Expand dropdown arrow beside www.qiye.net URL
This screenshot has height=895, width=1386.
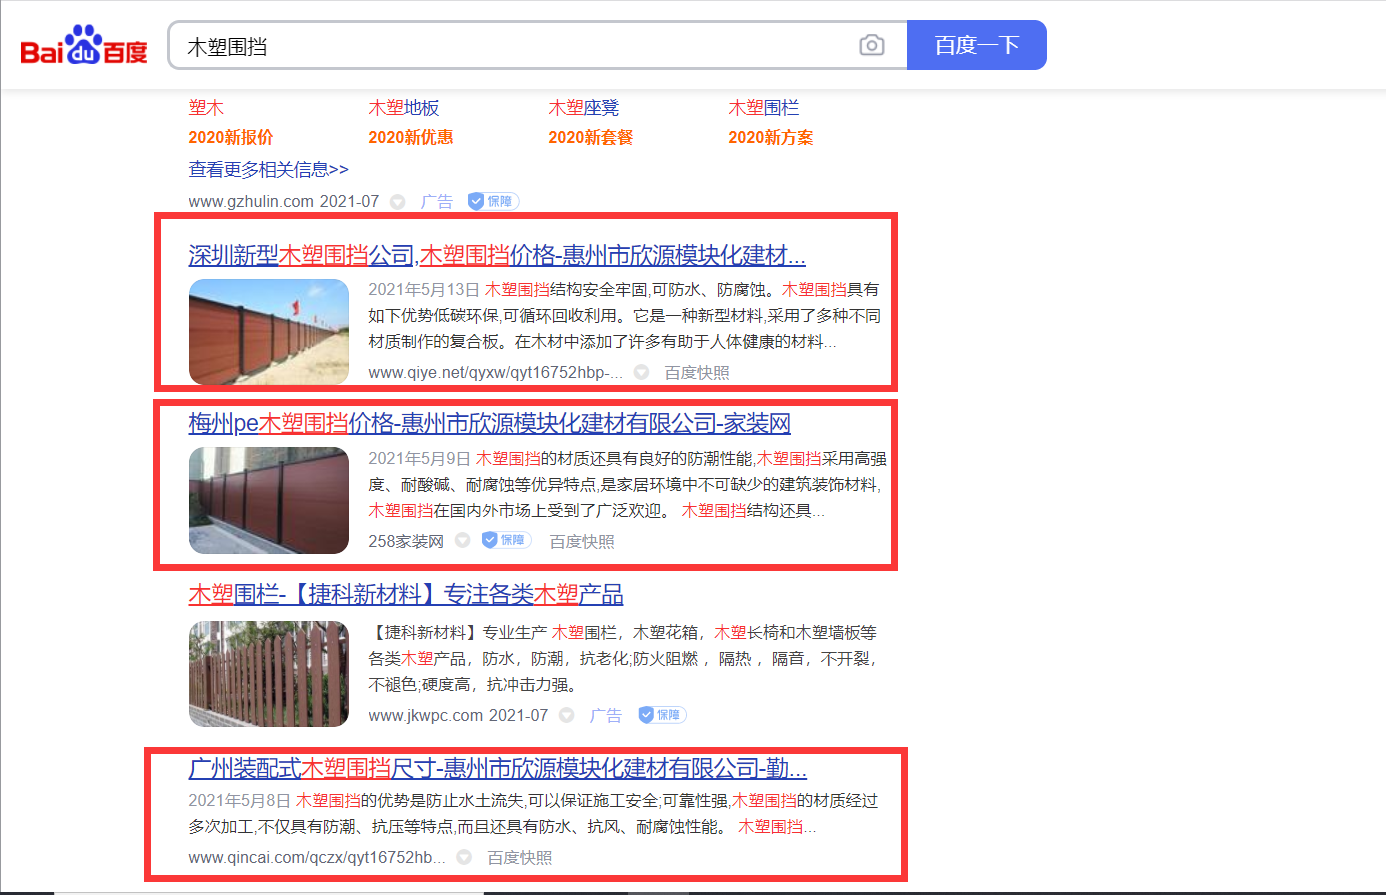point(641,373)
